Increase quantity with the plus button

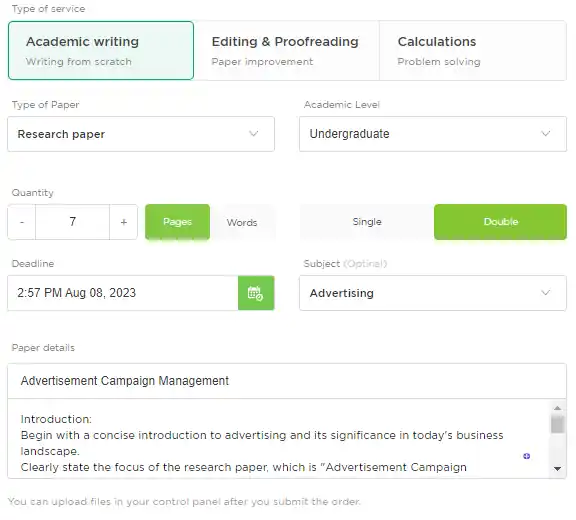click(x=123, y=222)
